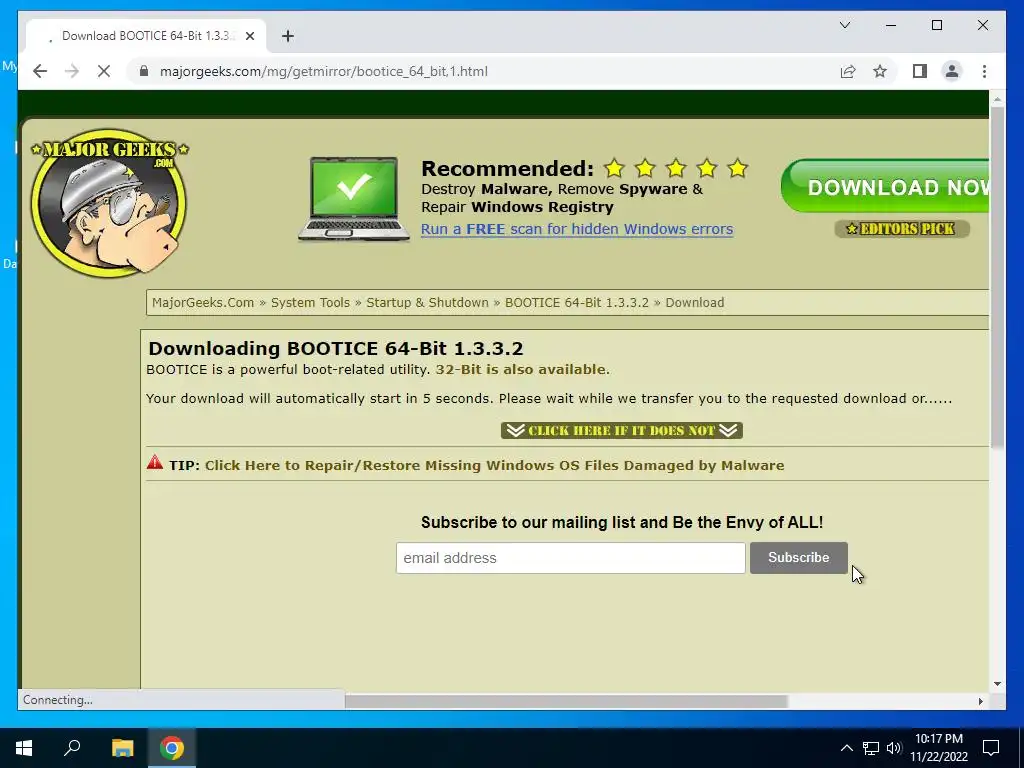Screen dimensions: 1024x768
Task: Stop page loading with X button
Action: pos(104,71)
